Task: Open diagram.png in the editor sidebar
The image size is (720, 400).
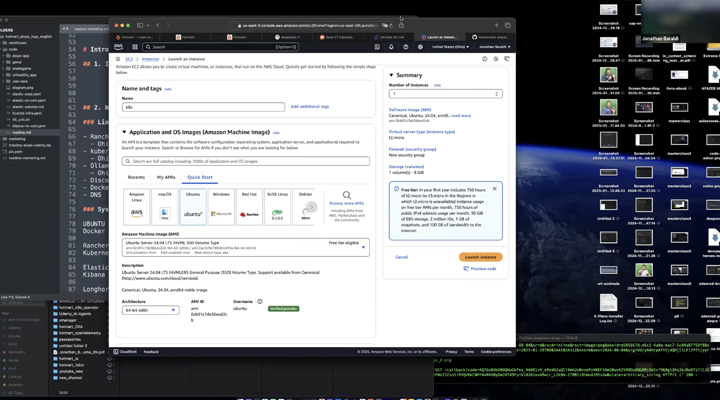Action: pos(20,88)
